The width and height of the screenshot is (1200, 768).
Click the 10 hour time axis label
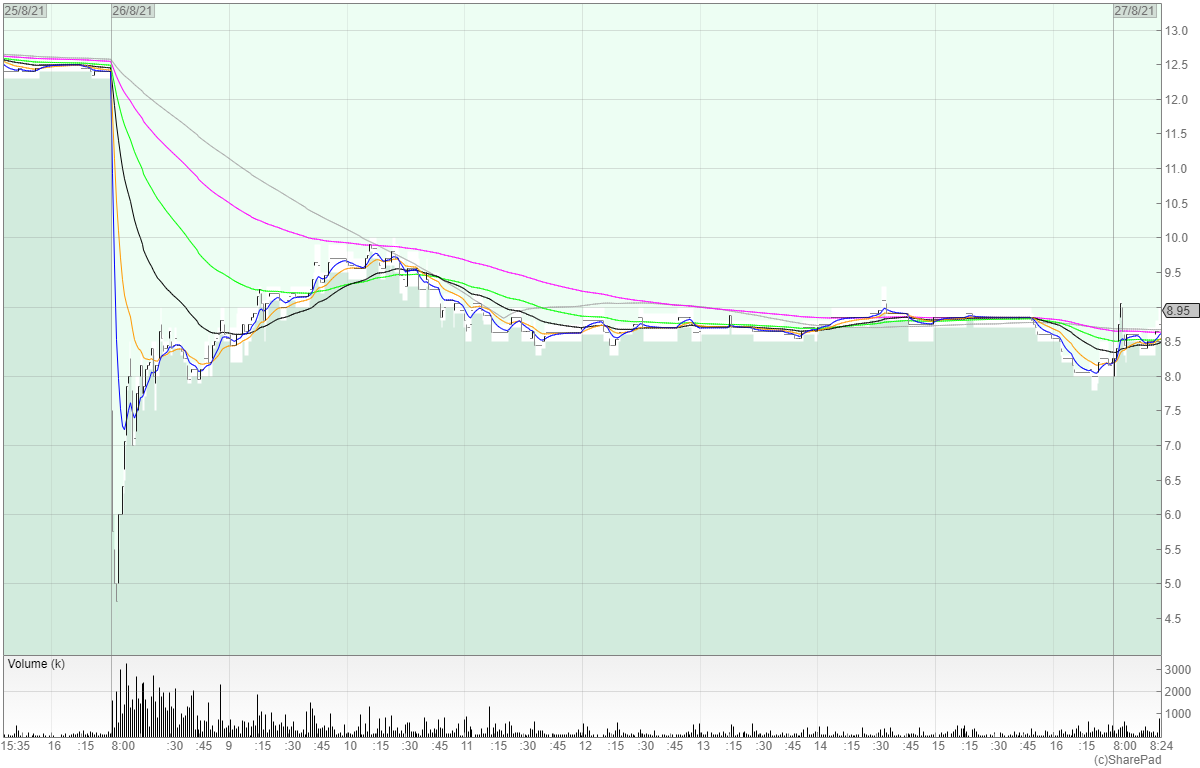(350, 746)
